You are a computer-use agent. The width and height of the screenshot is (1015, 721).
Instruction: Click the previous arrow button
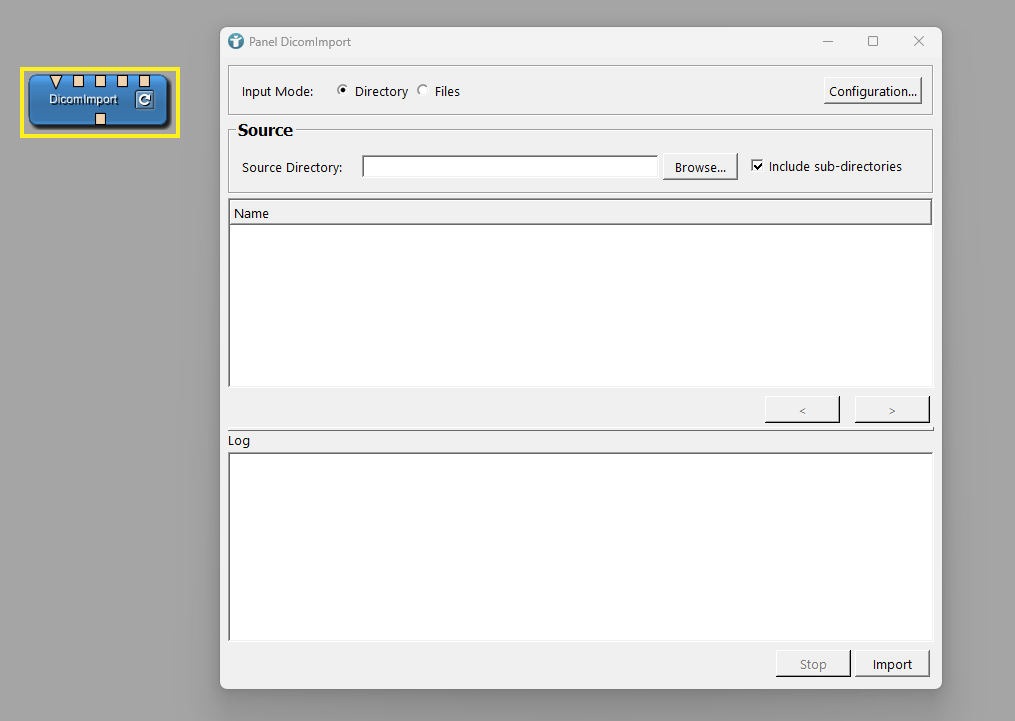tap(802, 410)
